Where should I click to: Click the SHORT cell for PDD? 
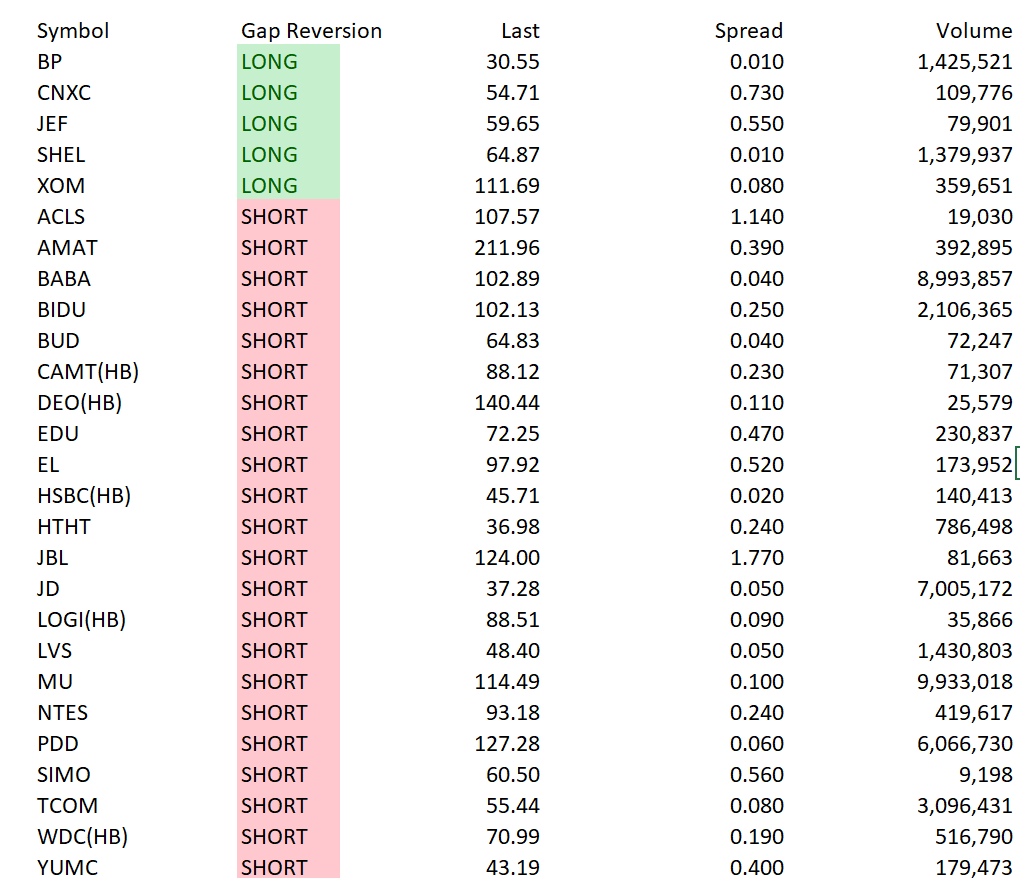[288, 743]
